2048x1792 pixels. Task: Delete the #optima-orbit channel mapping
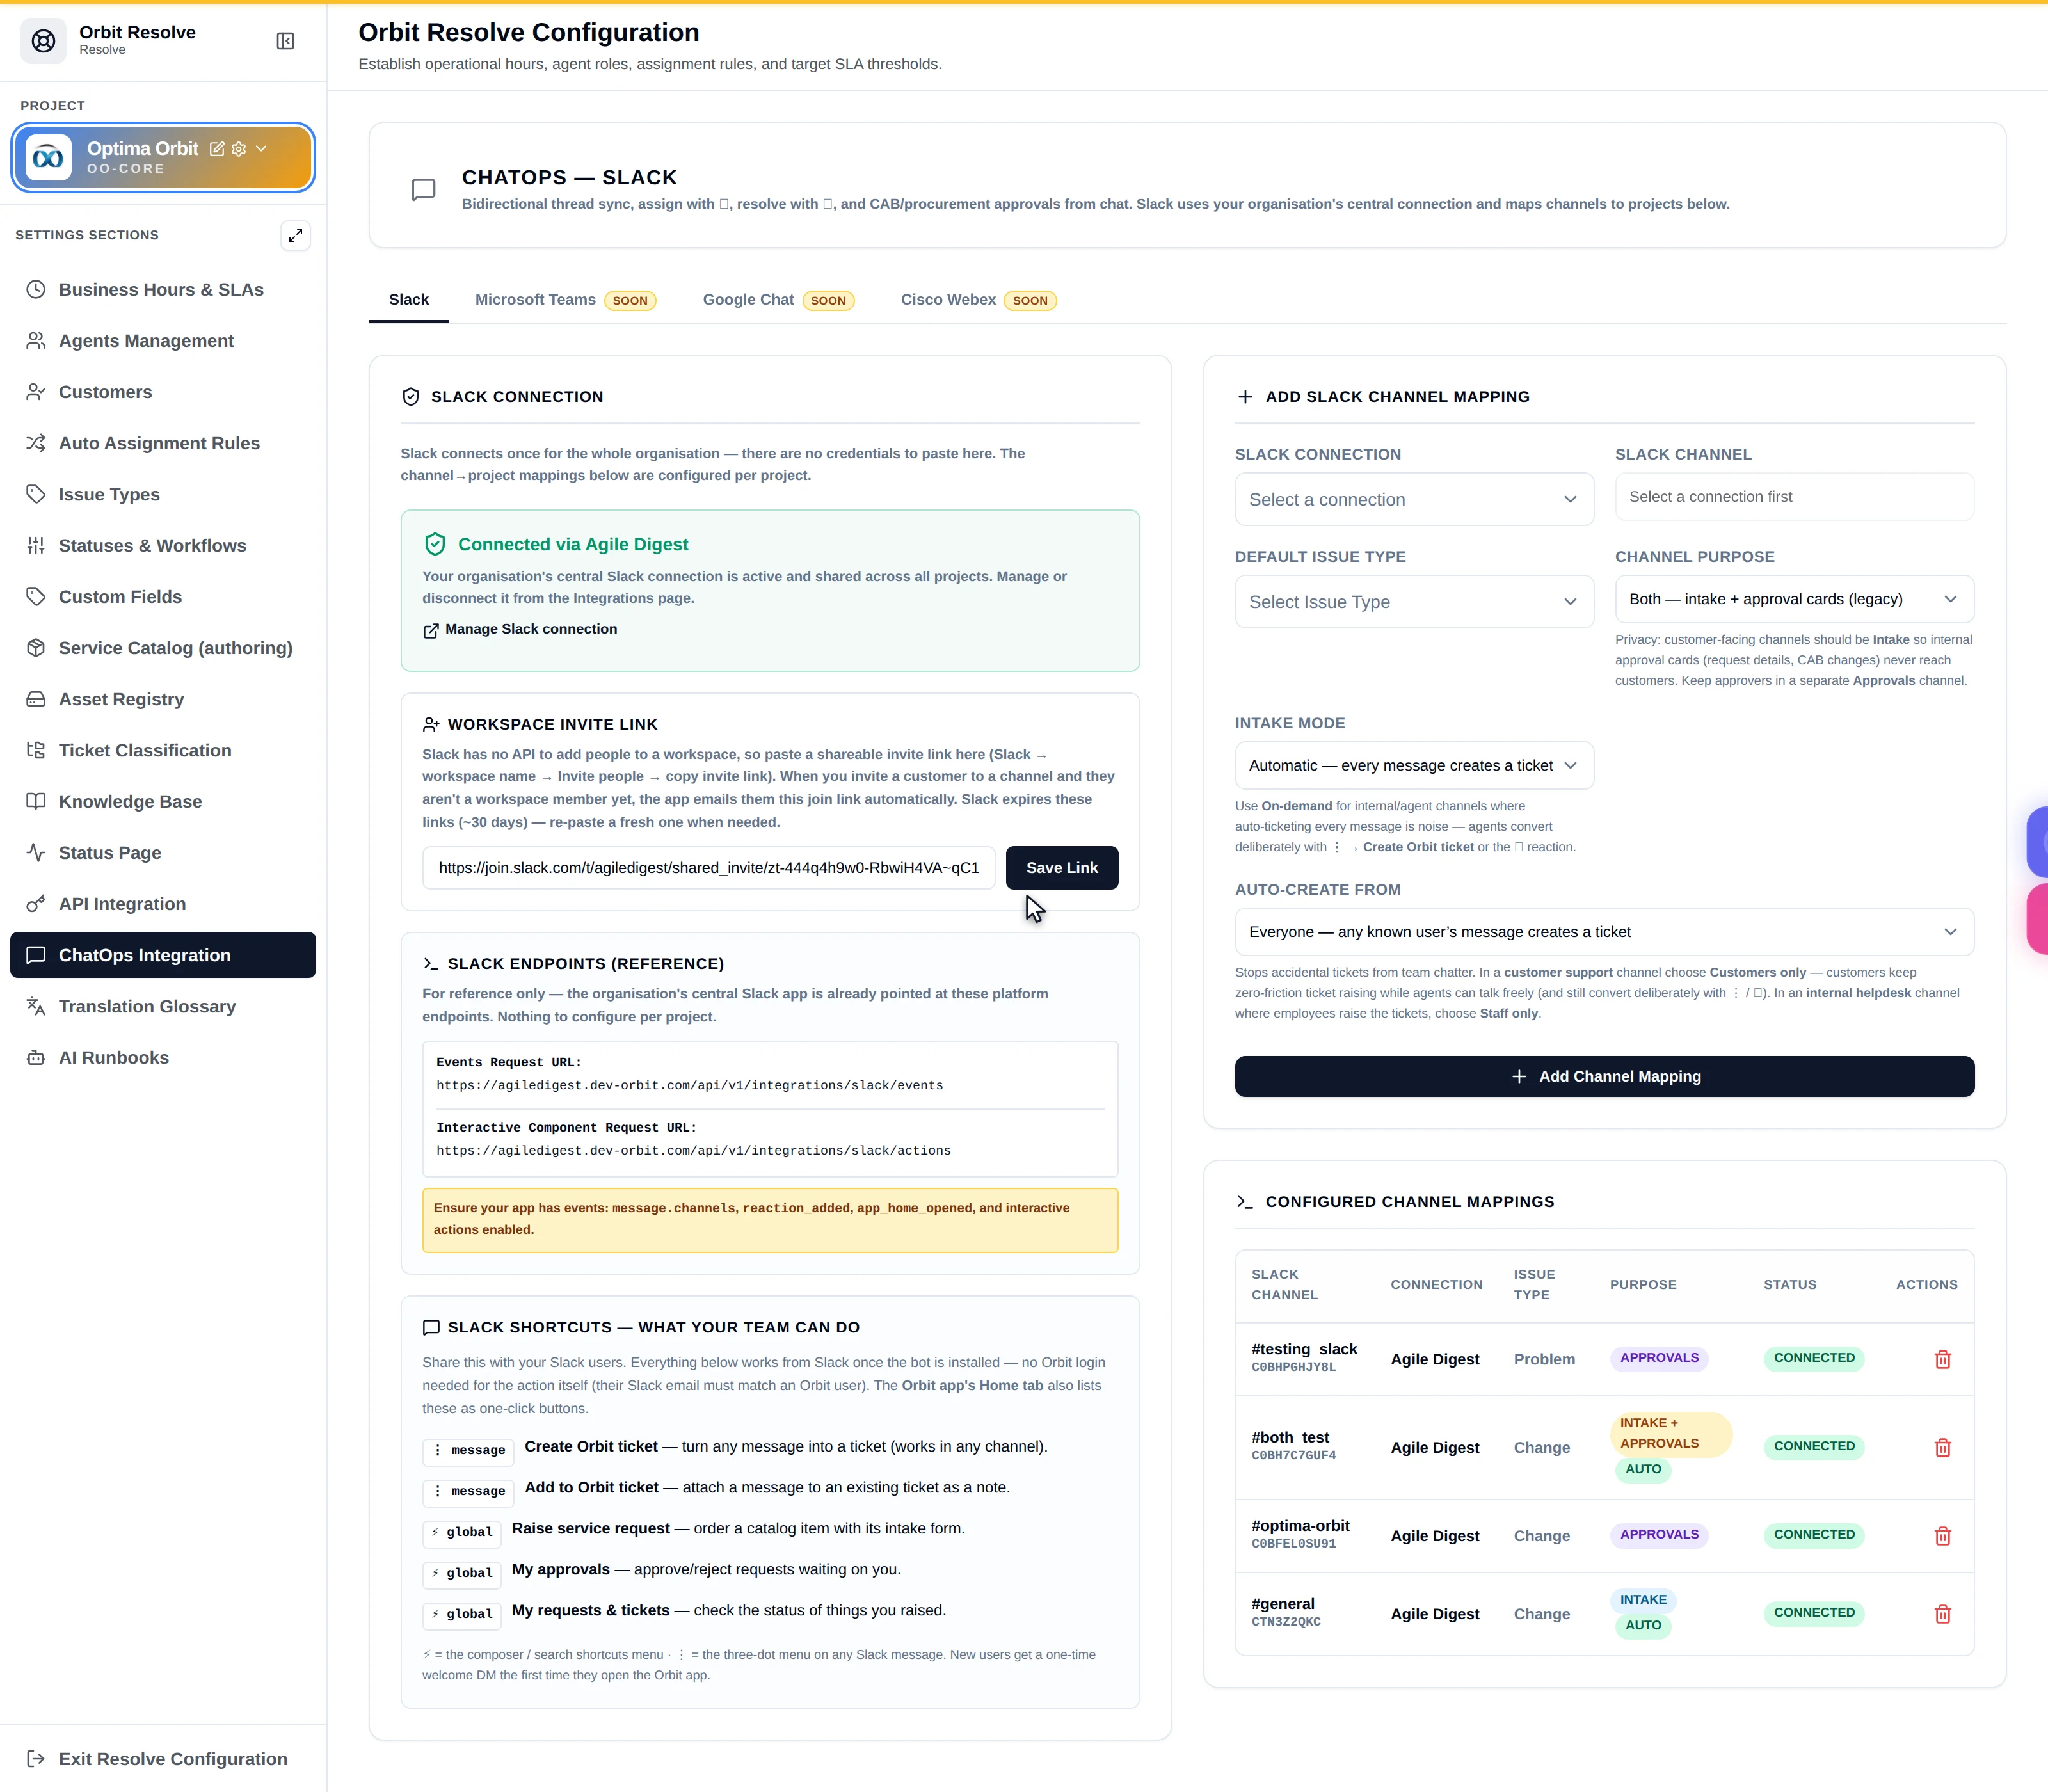coord(1942,1536)
